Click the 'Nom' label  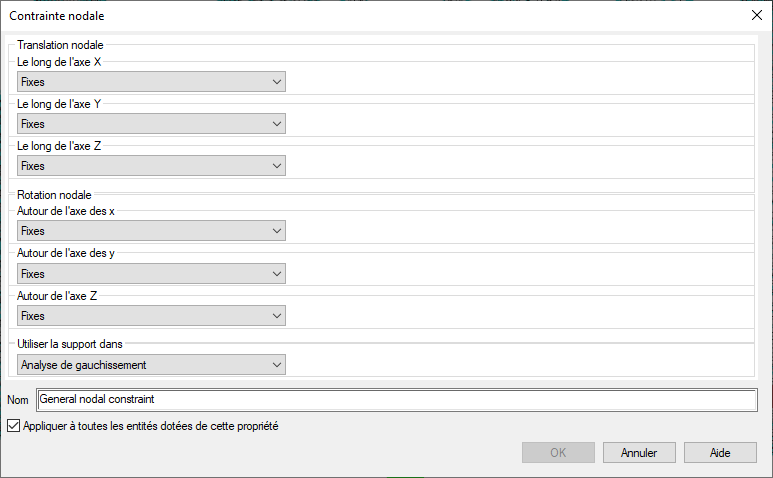(x=17, y=400)
